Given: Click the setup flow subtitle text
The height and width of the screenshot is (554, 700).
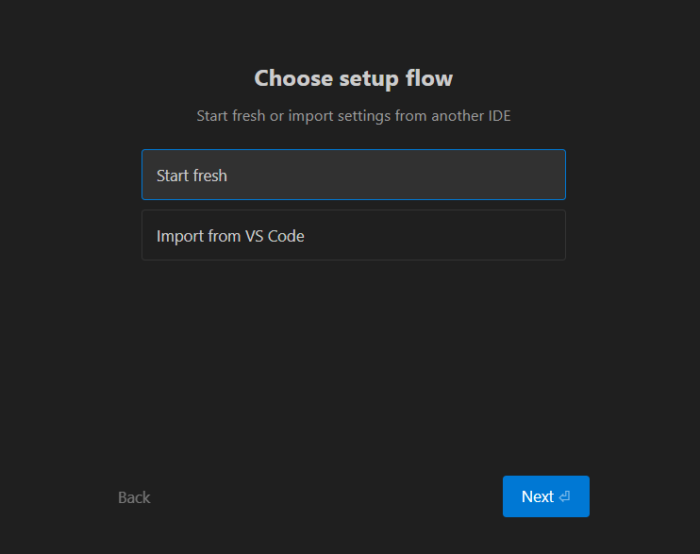Looking at the screenshot, I should click(353, 116).
